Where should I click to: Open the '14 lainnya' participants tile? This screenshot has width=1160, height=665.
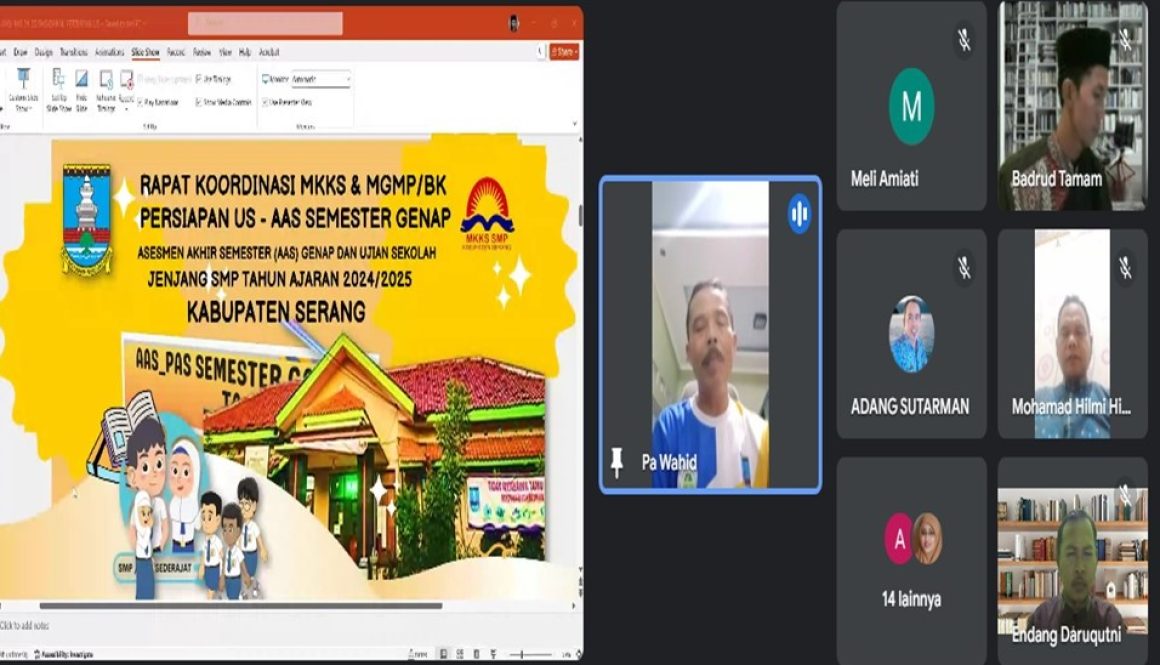pyautogui.click(x=911, y=561)
